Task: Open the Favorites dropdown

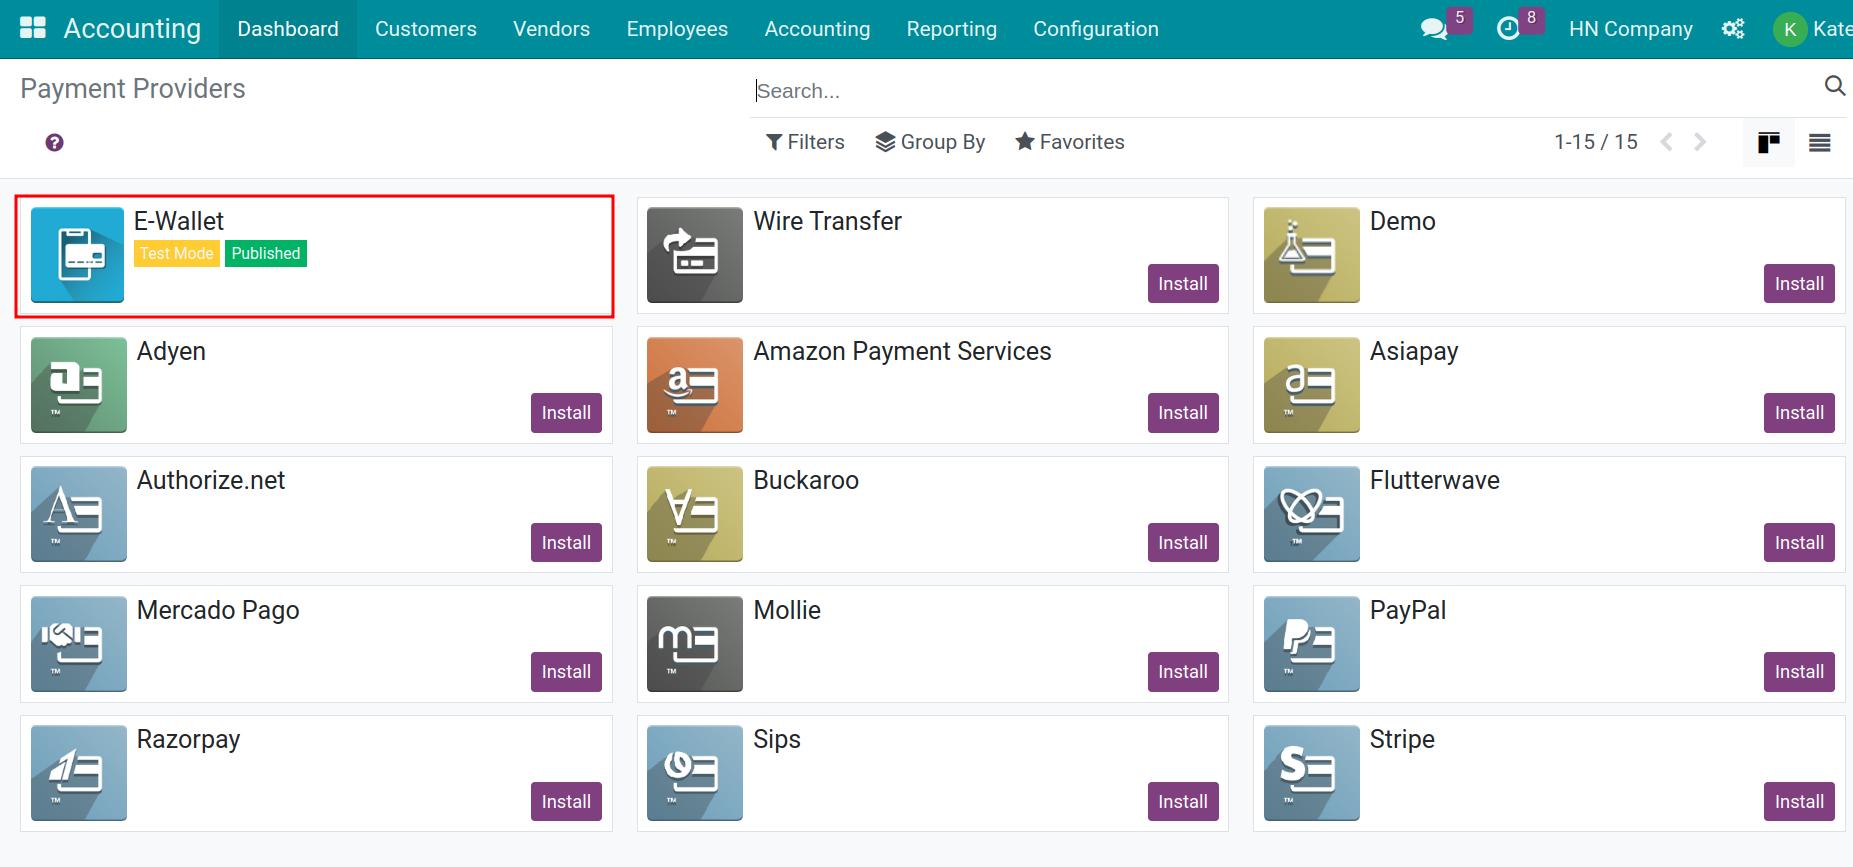Action: (1070, 142)
